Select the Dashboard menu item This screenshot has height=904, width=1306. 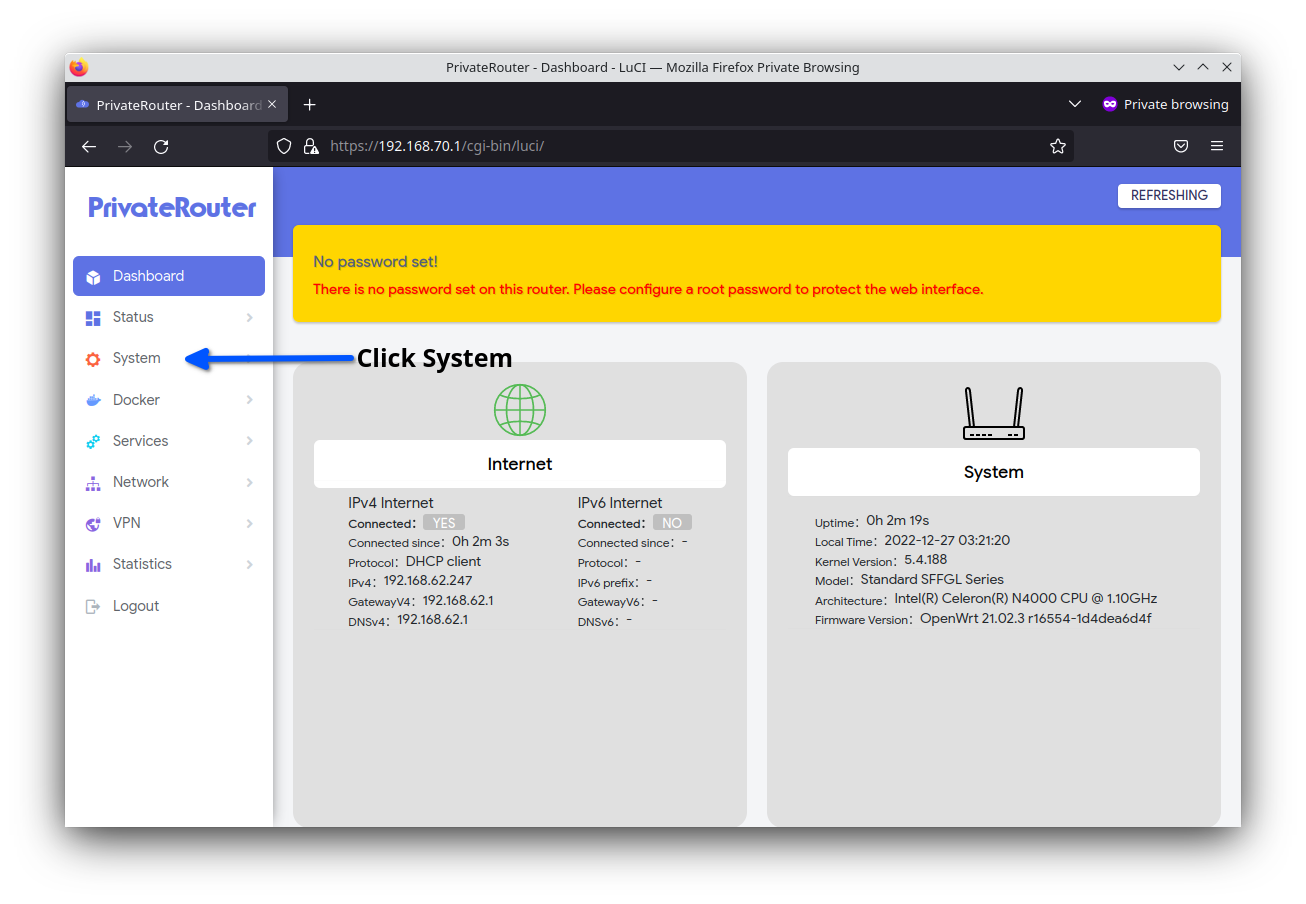pyautogui.click(x=169, y=276)
